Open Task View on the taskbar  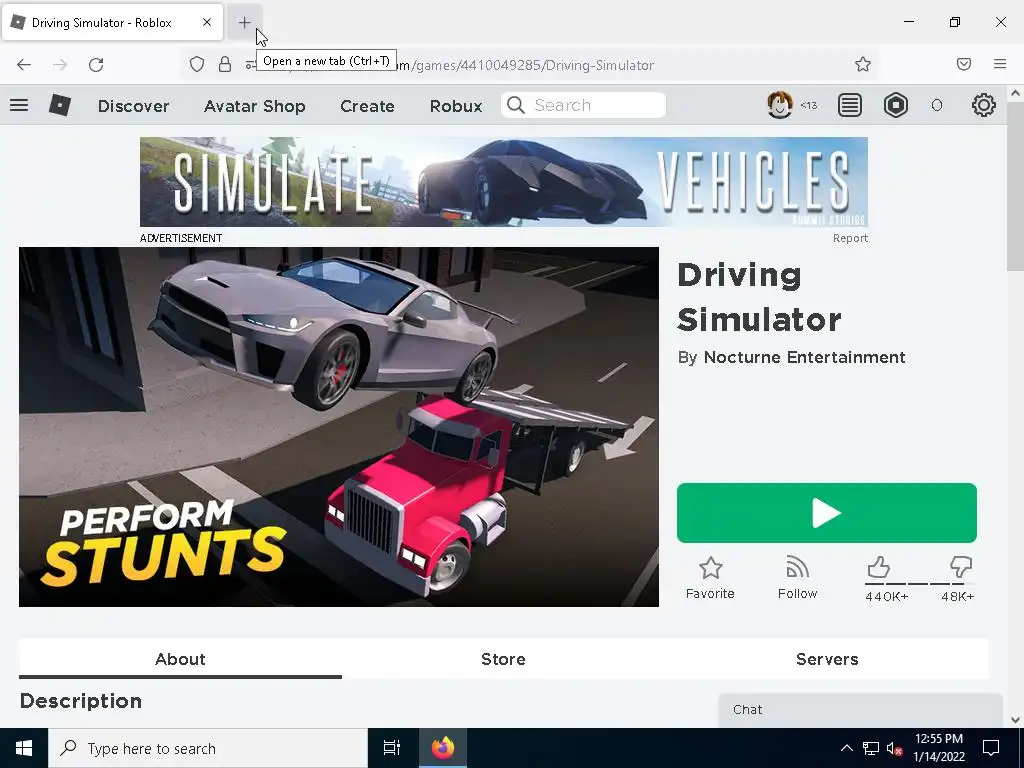[x=392, y=748]
